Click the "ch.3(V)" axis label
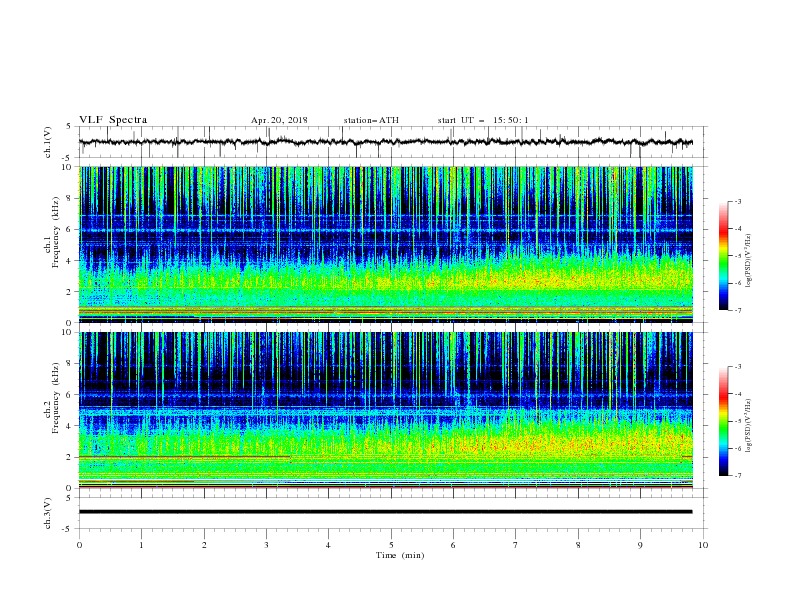Screen dimensions: 792x612 click(x=48, y=513)
